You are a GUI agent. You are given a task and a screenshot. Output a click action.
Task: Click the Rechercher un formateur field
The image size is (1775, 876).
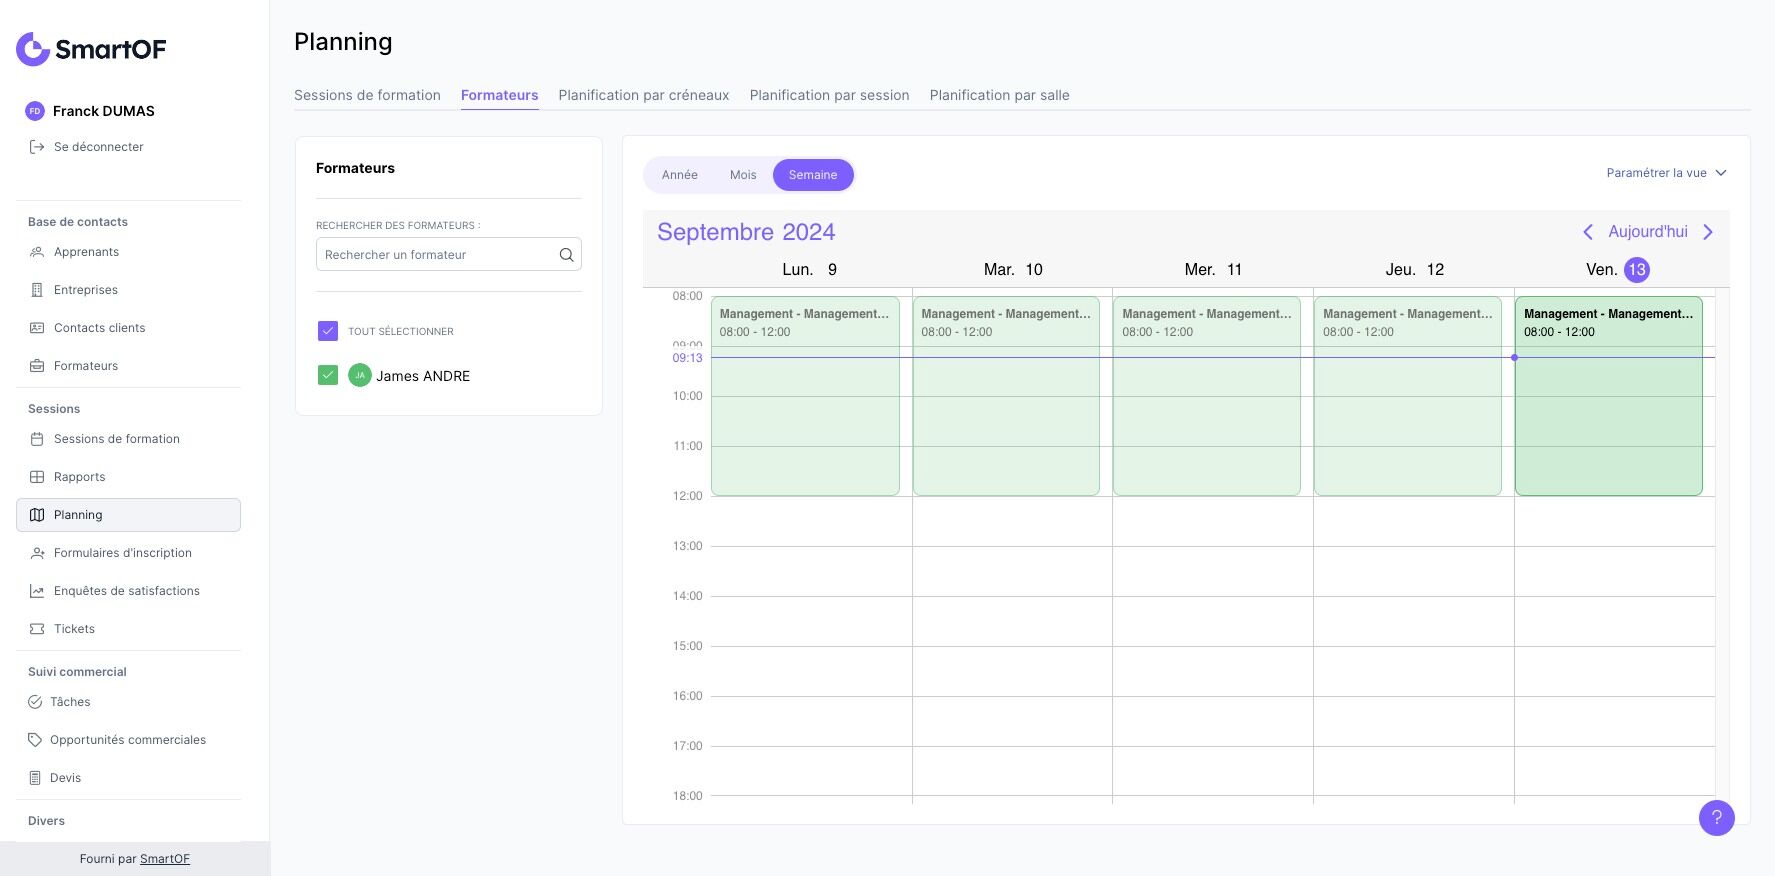tap(438, 255)
